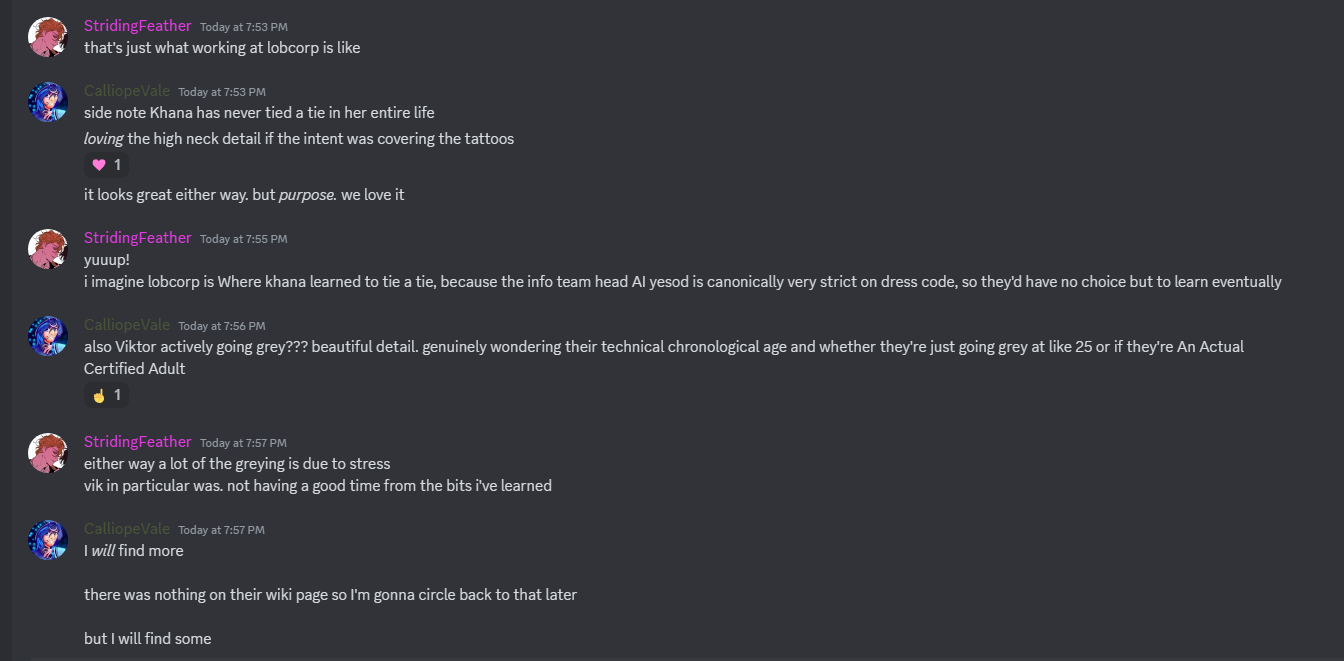Open CalliopeVale's avatar beside the 7:56 PM message
Image resolution: width=1344 pixels, height=661 pixels.
pyautogui.click(x=48, y=336)
